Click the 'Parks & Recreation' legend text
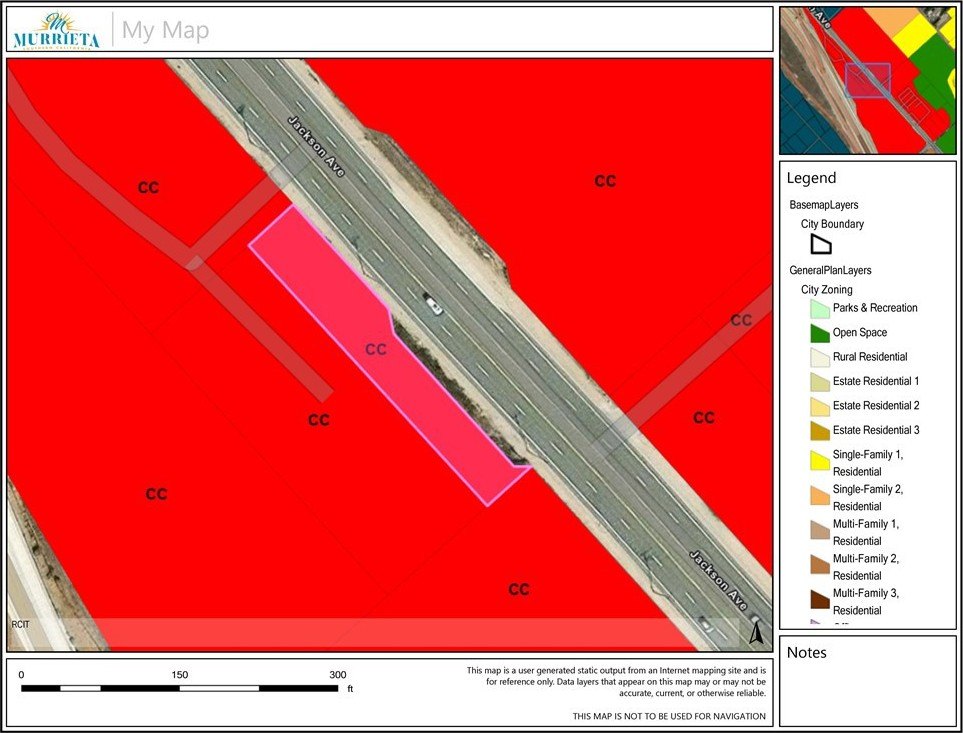 [875, 308]
